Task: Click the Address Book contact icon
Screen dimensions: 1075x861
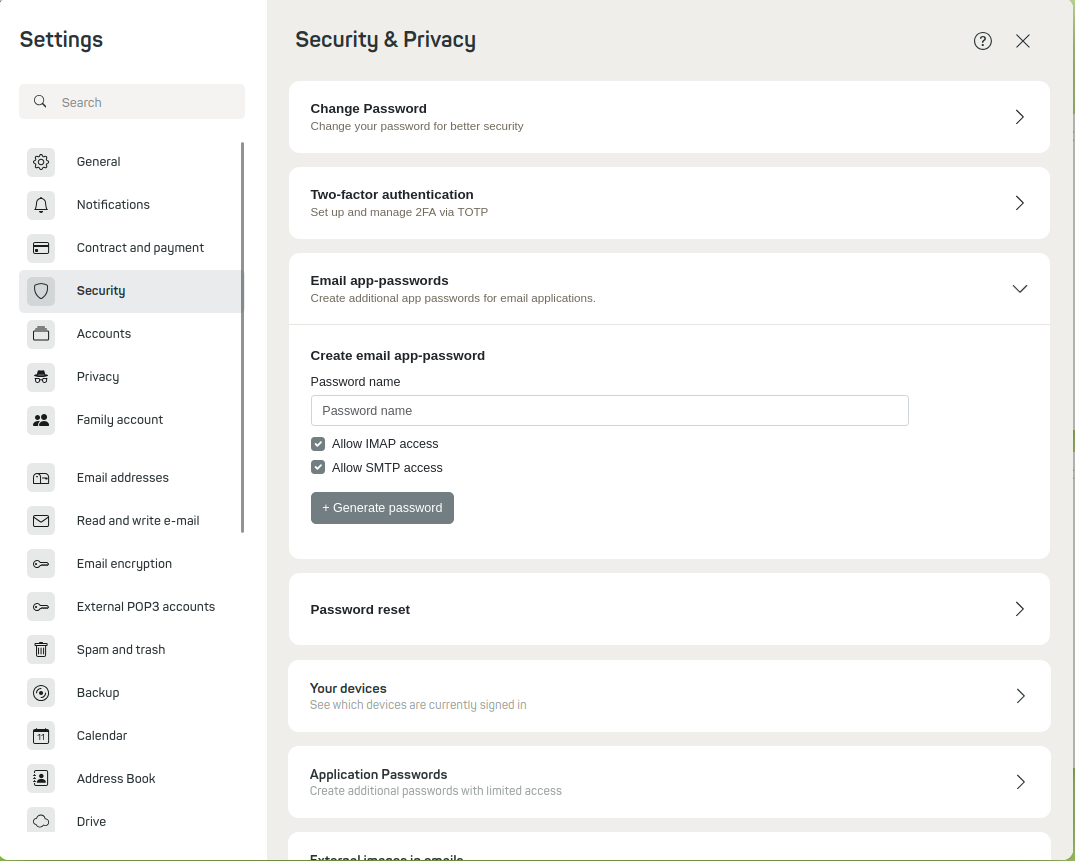Action: 41,779
